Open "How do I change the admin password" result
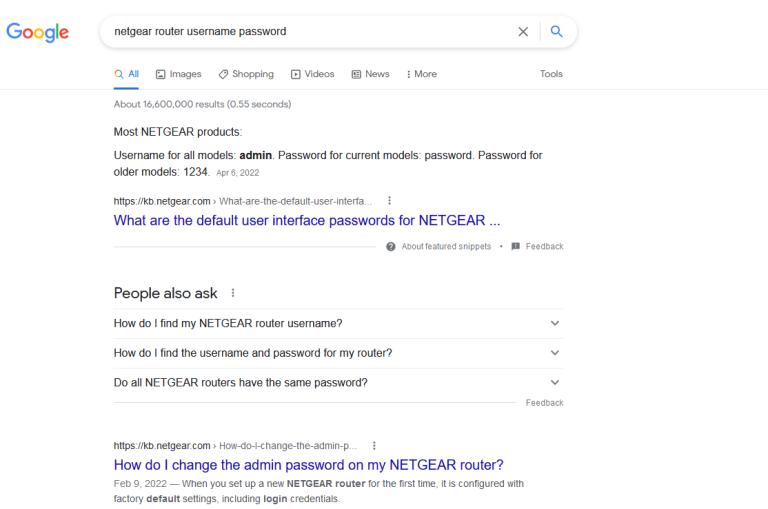768x509 pixels. (309, 465)
